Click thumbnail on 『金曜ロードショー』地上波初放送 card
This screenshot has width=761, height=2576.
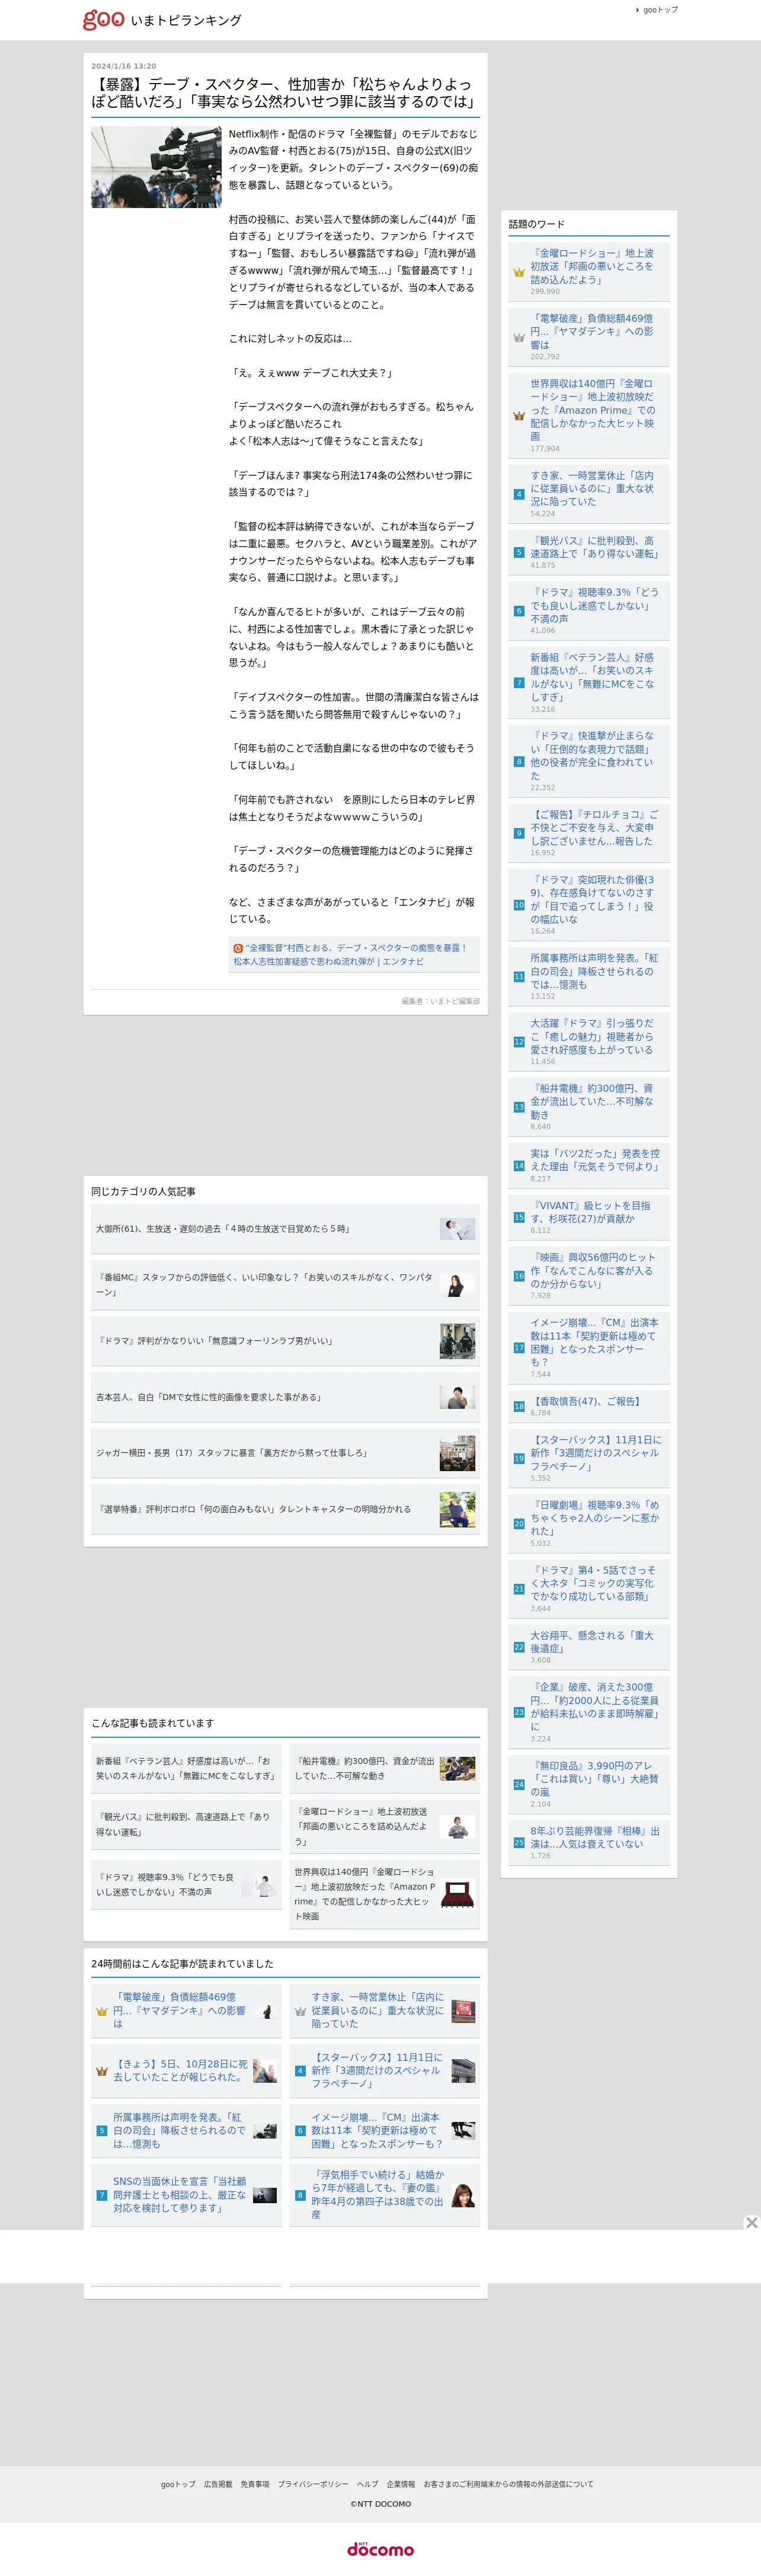(x=457, y=1827)
